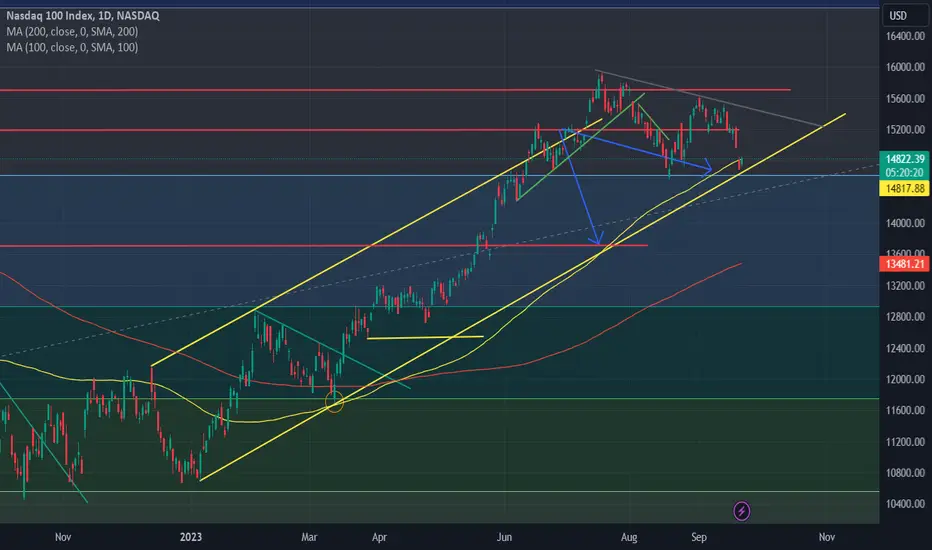Image resolution: width=932 pixels, height=550 pixels.
Task: Click the 15200.00 price axis label
Action: 905,130
